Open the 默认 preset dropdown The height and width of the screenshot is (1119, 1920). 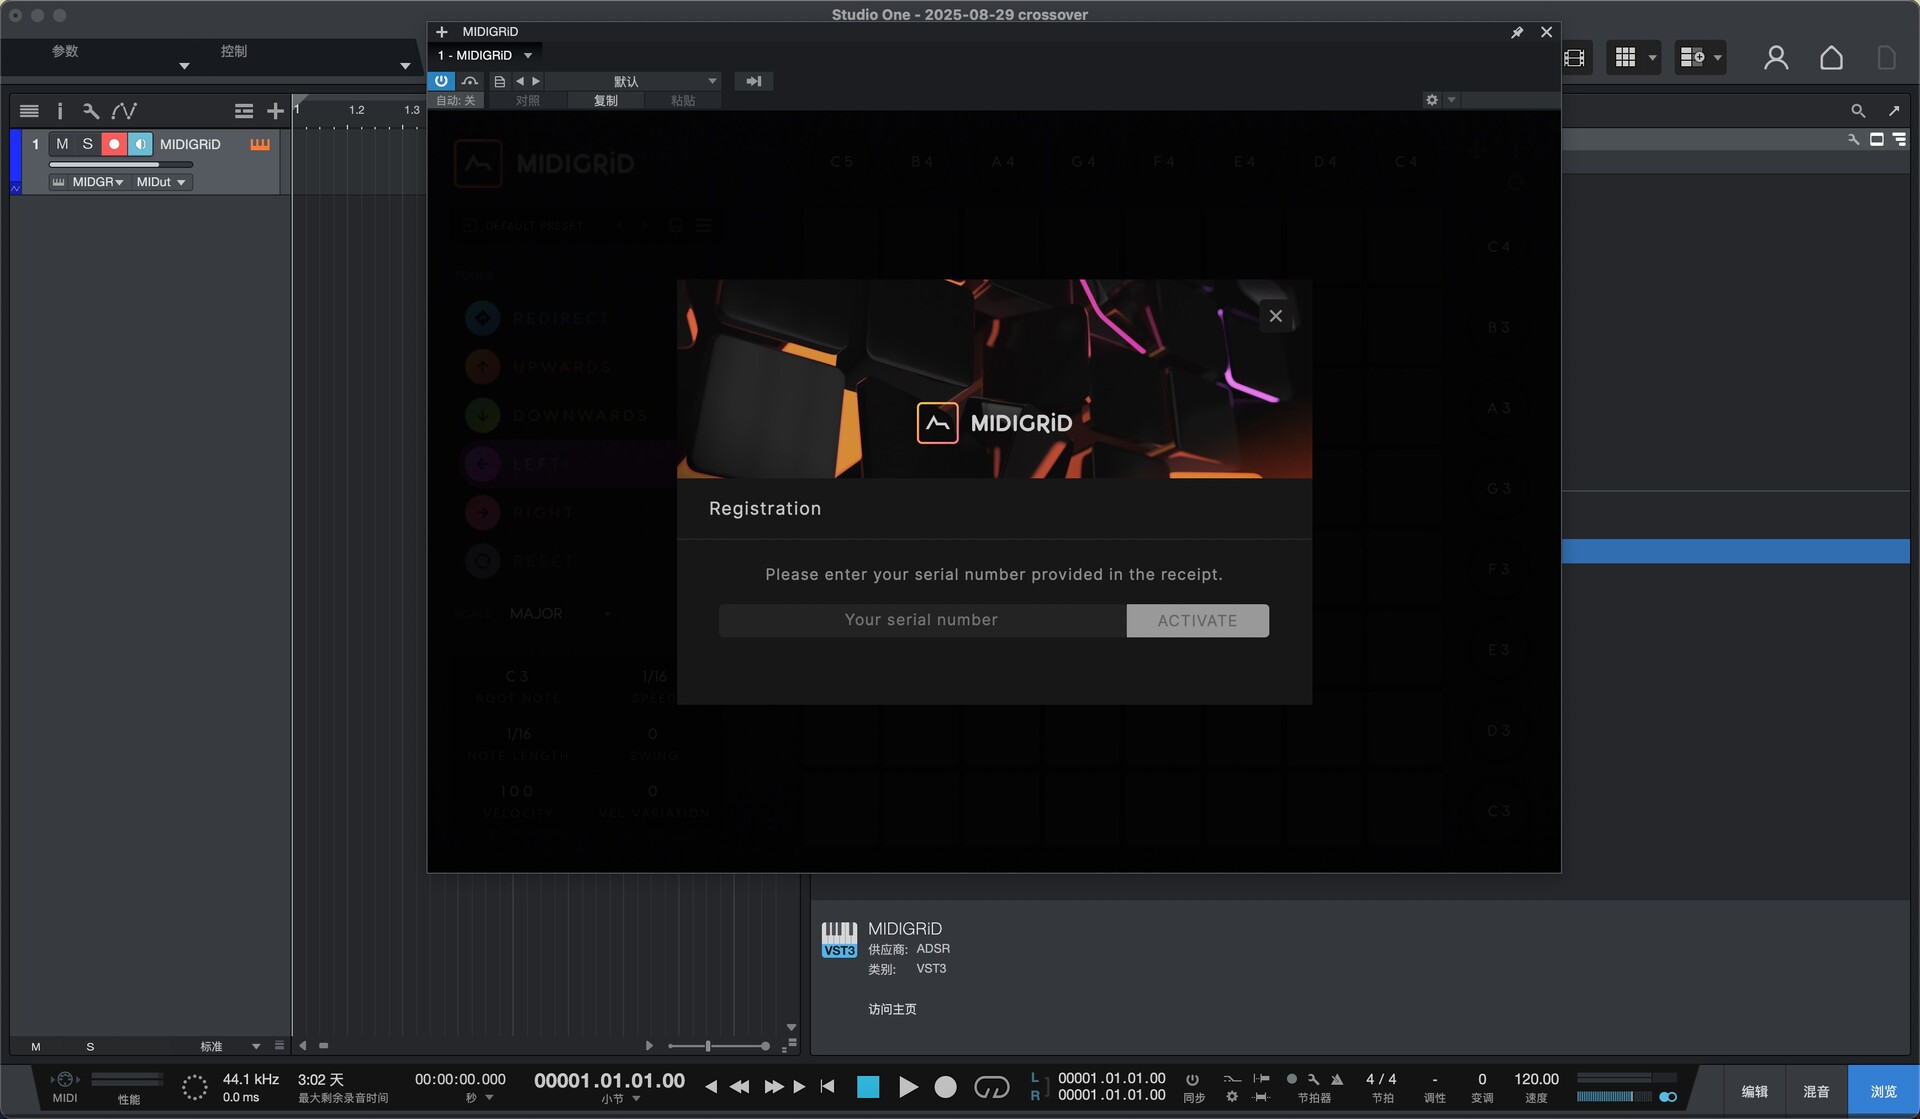pos(634,81)
